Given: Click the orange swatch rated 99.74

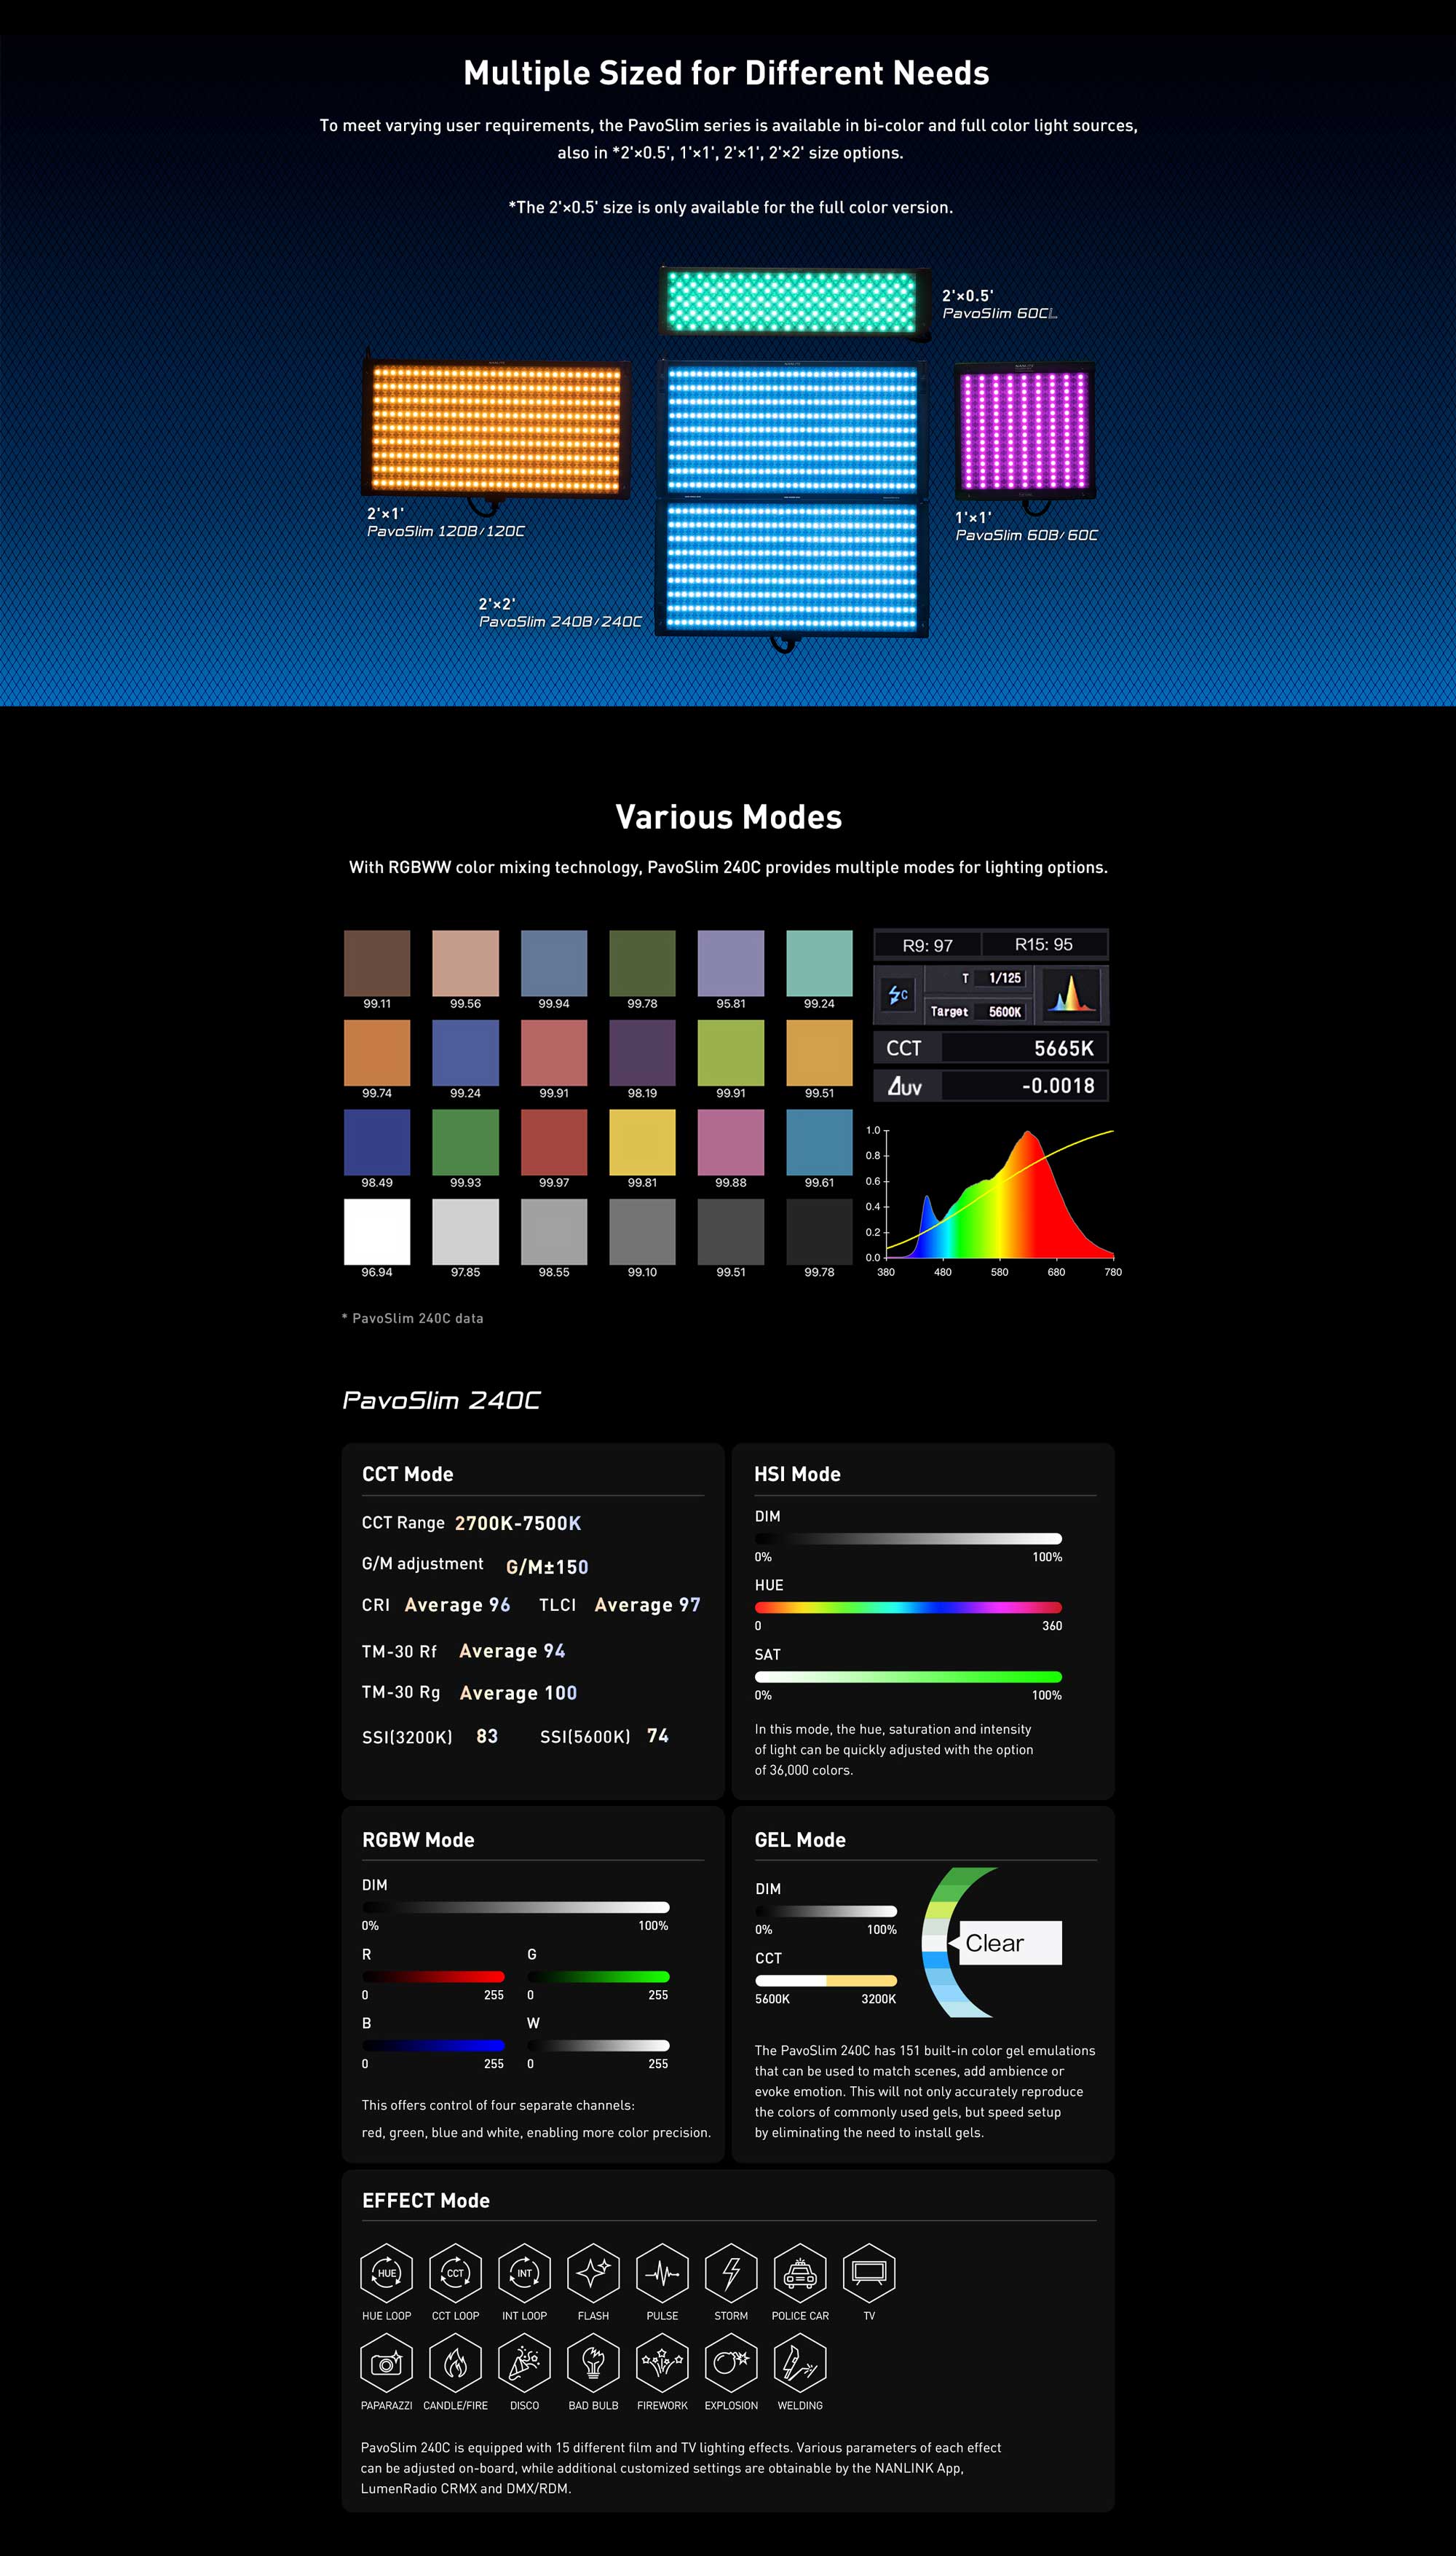Looking at the screenshot, I should point(377,1052).
